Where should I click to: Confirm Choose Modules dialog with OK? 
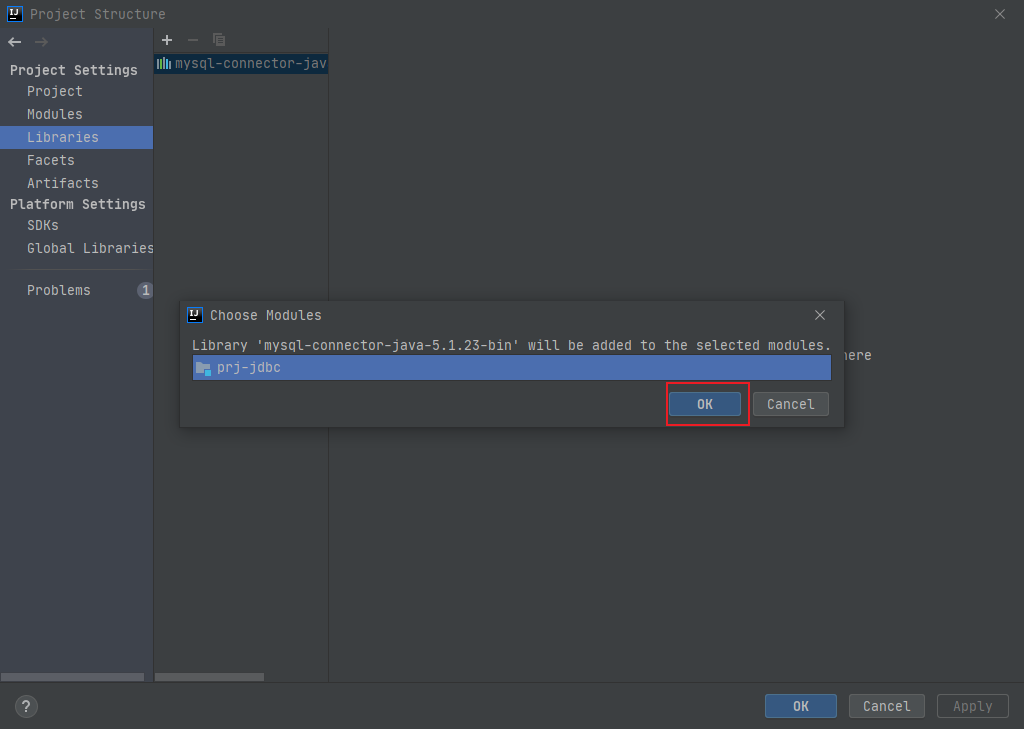[x=705, y=404]
